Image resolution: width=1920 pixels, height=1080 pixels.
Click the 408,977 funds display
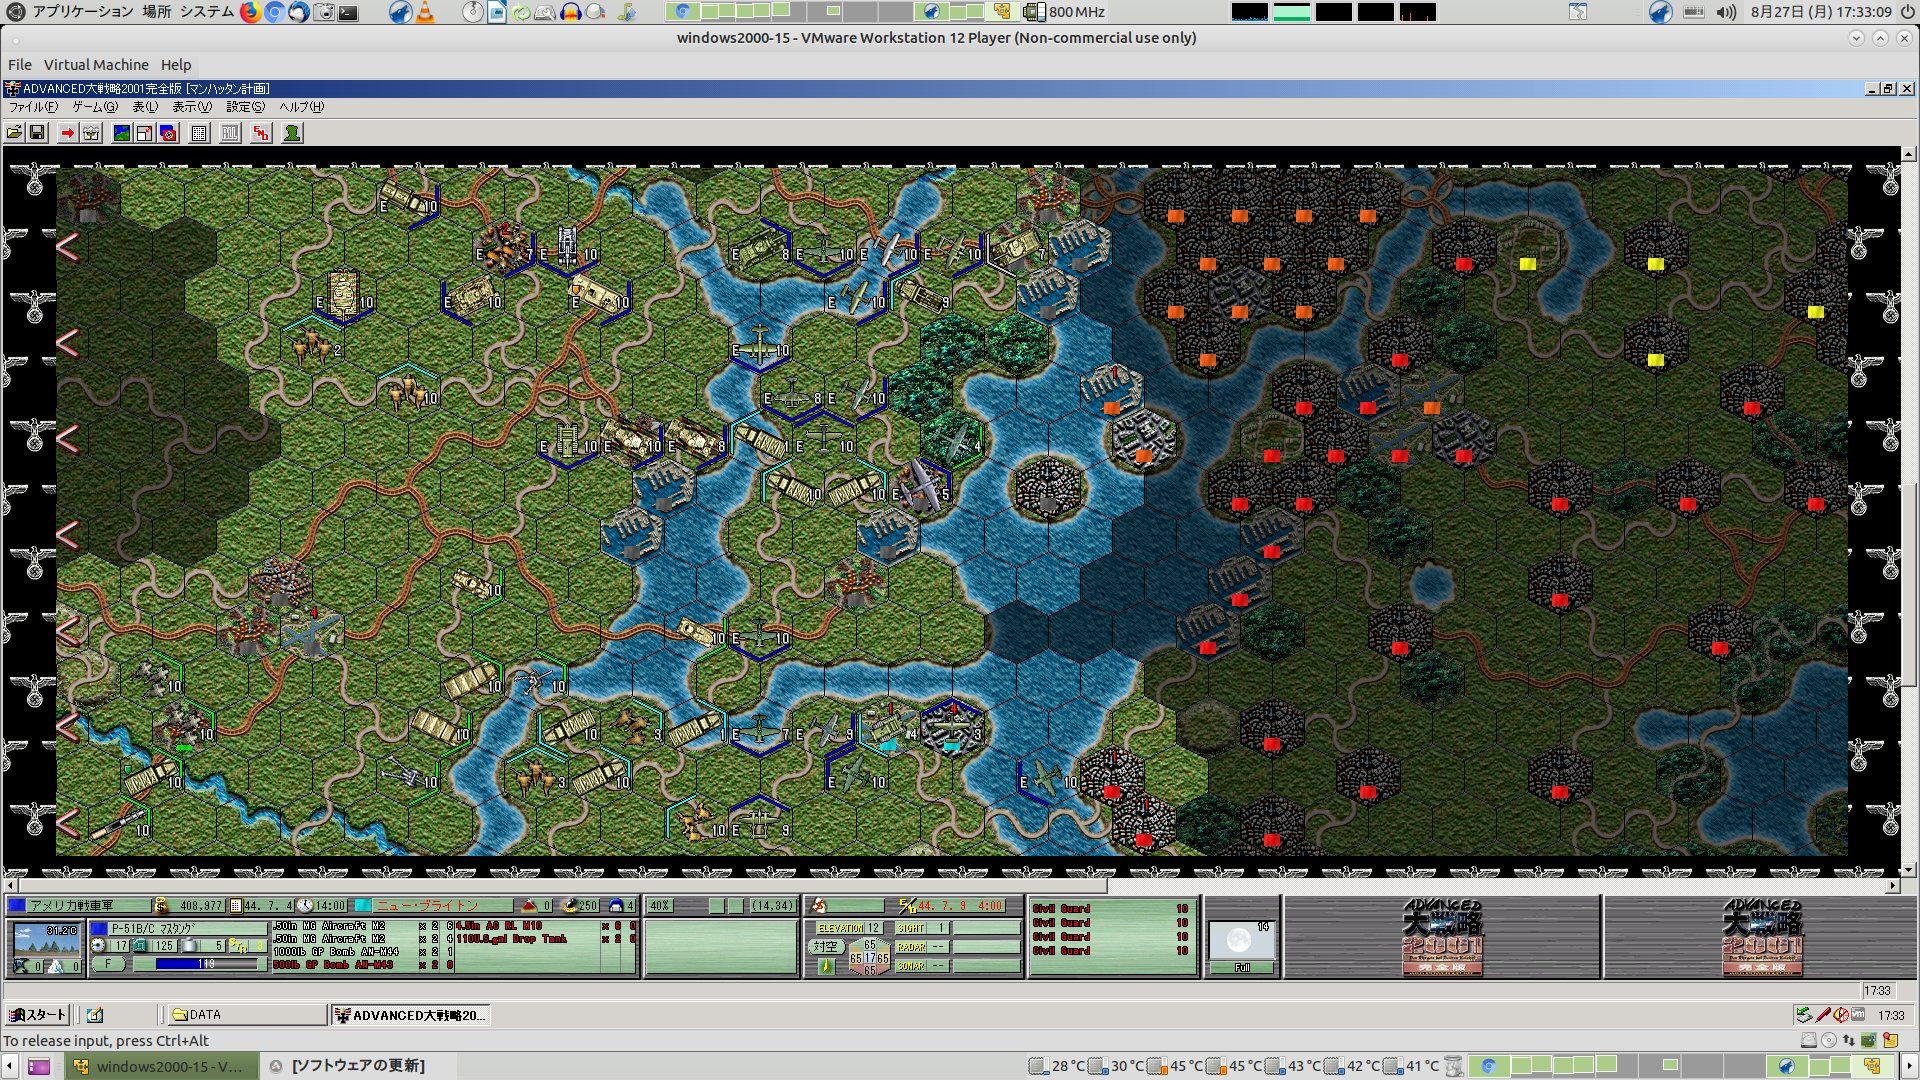coord(195,906)
